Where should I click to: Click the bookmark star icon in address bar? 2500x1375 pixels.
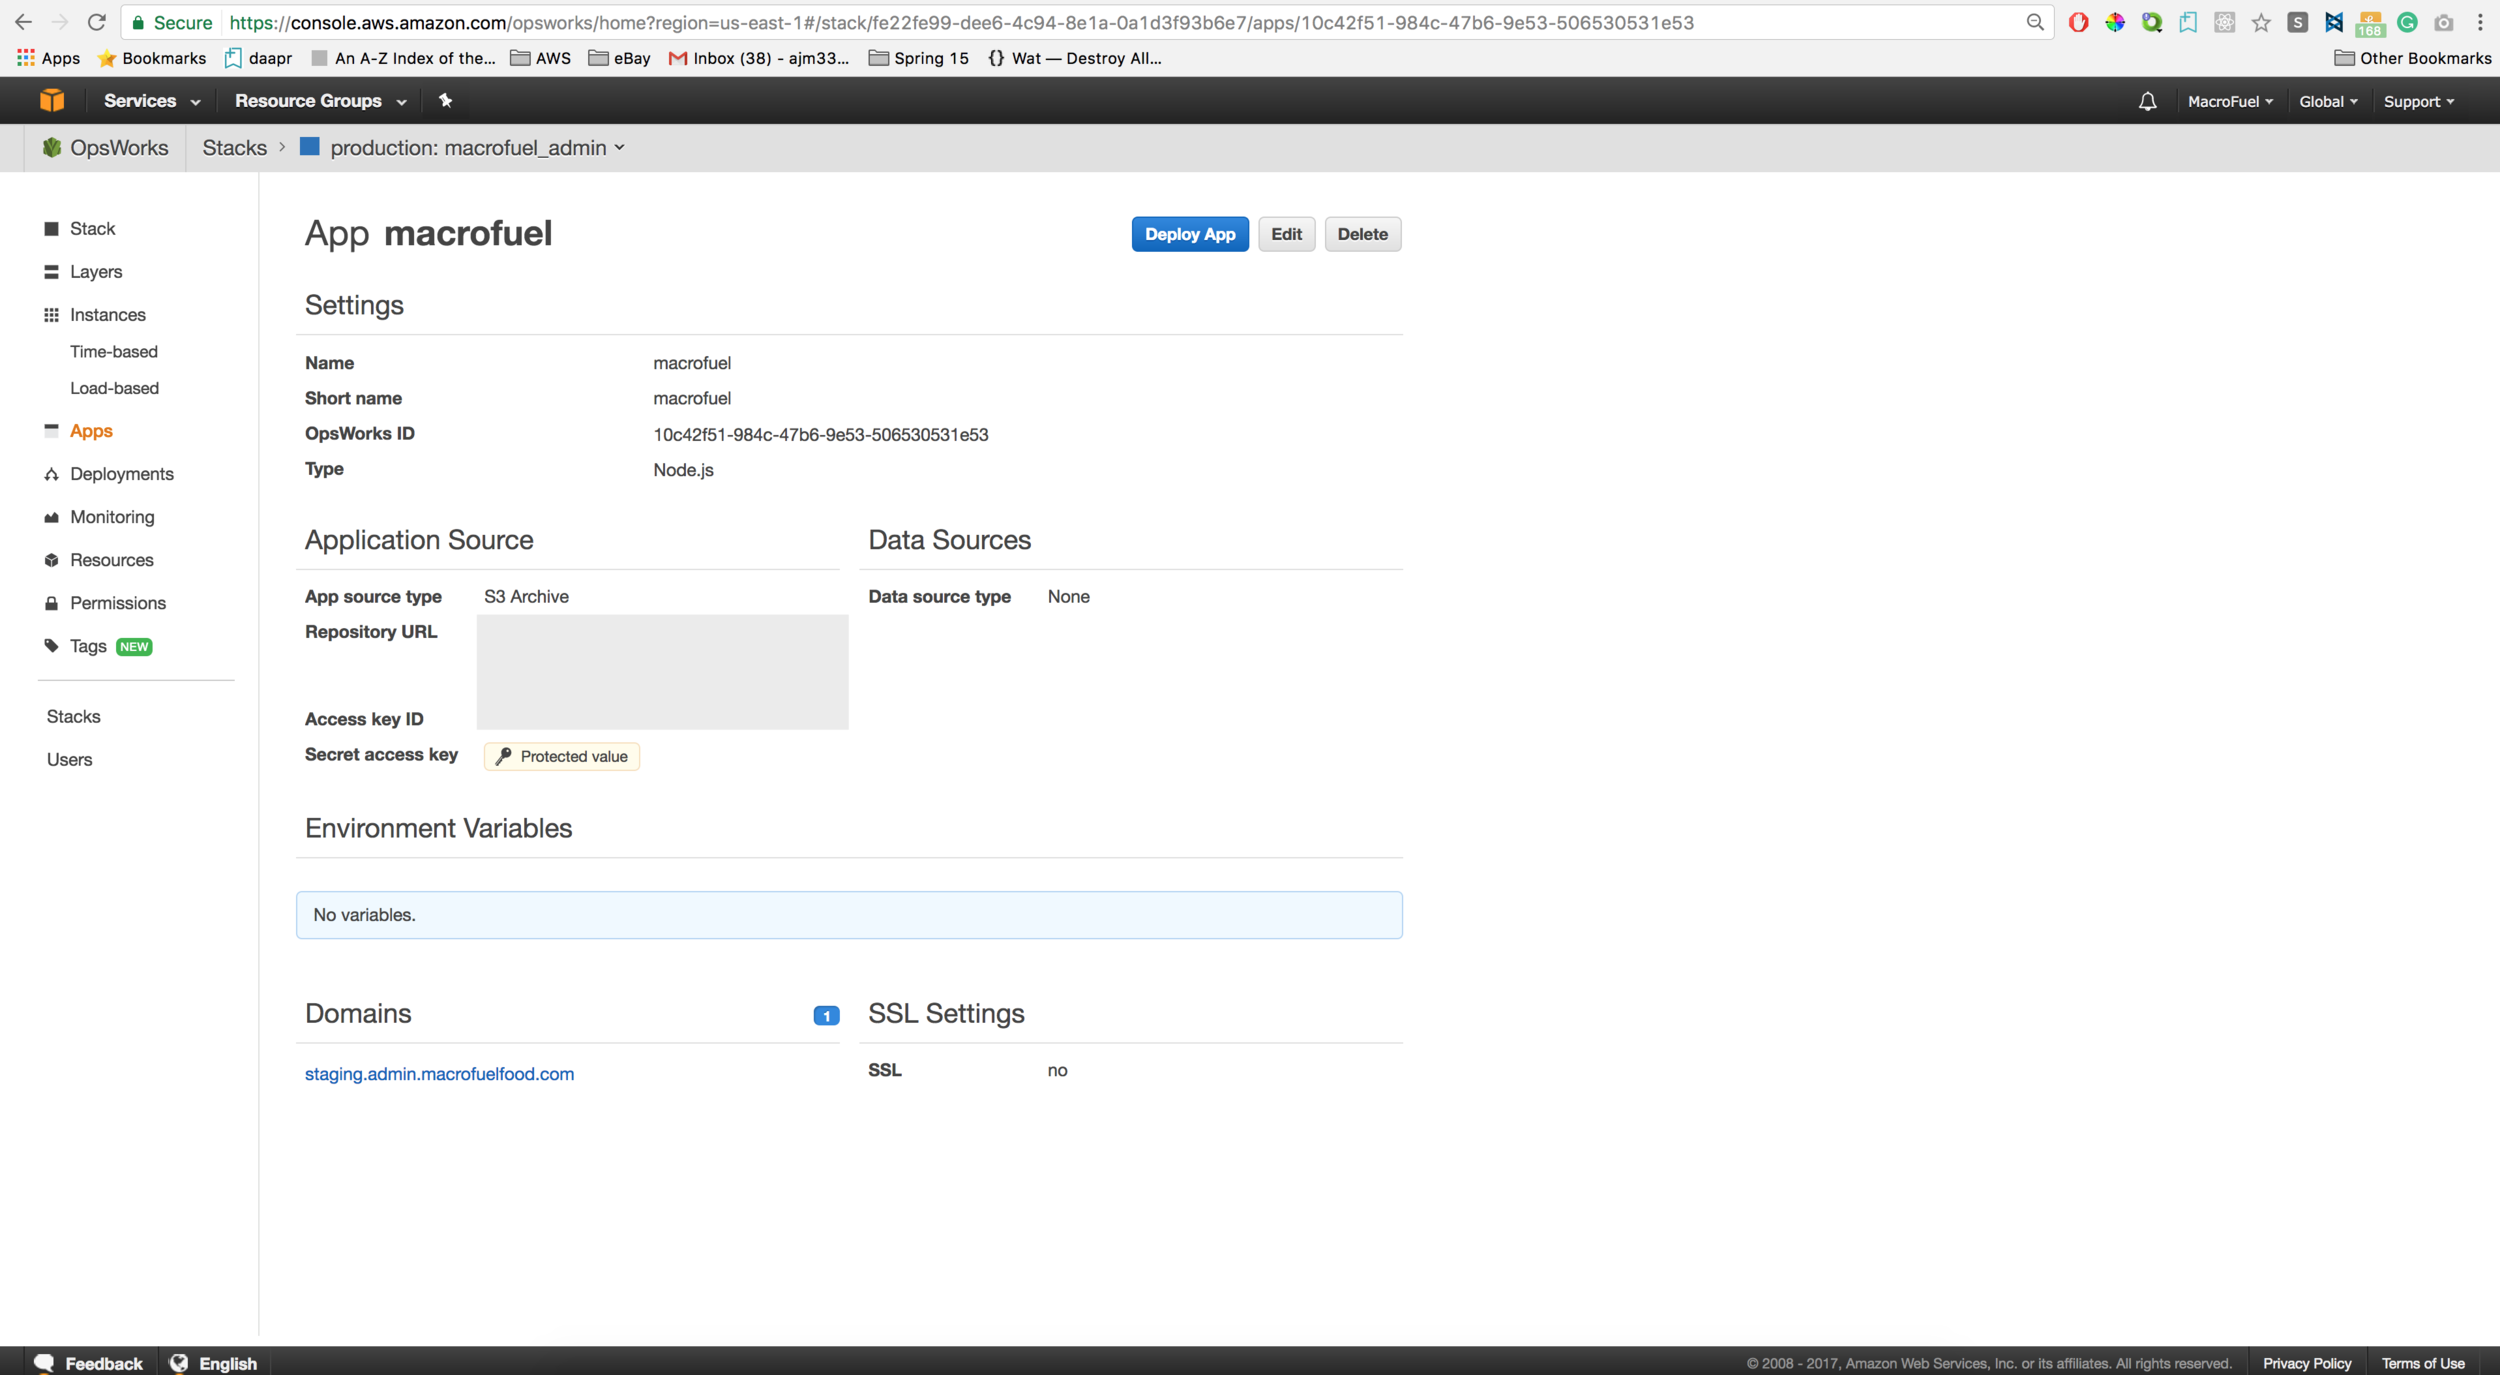[x=2261, y=22]
